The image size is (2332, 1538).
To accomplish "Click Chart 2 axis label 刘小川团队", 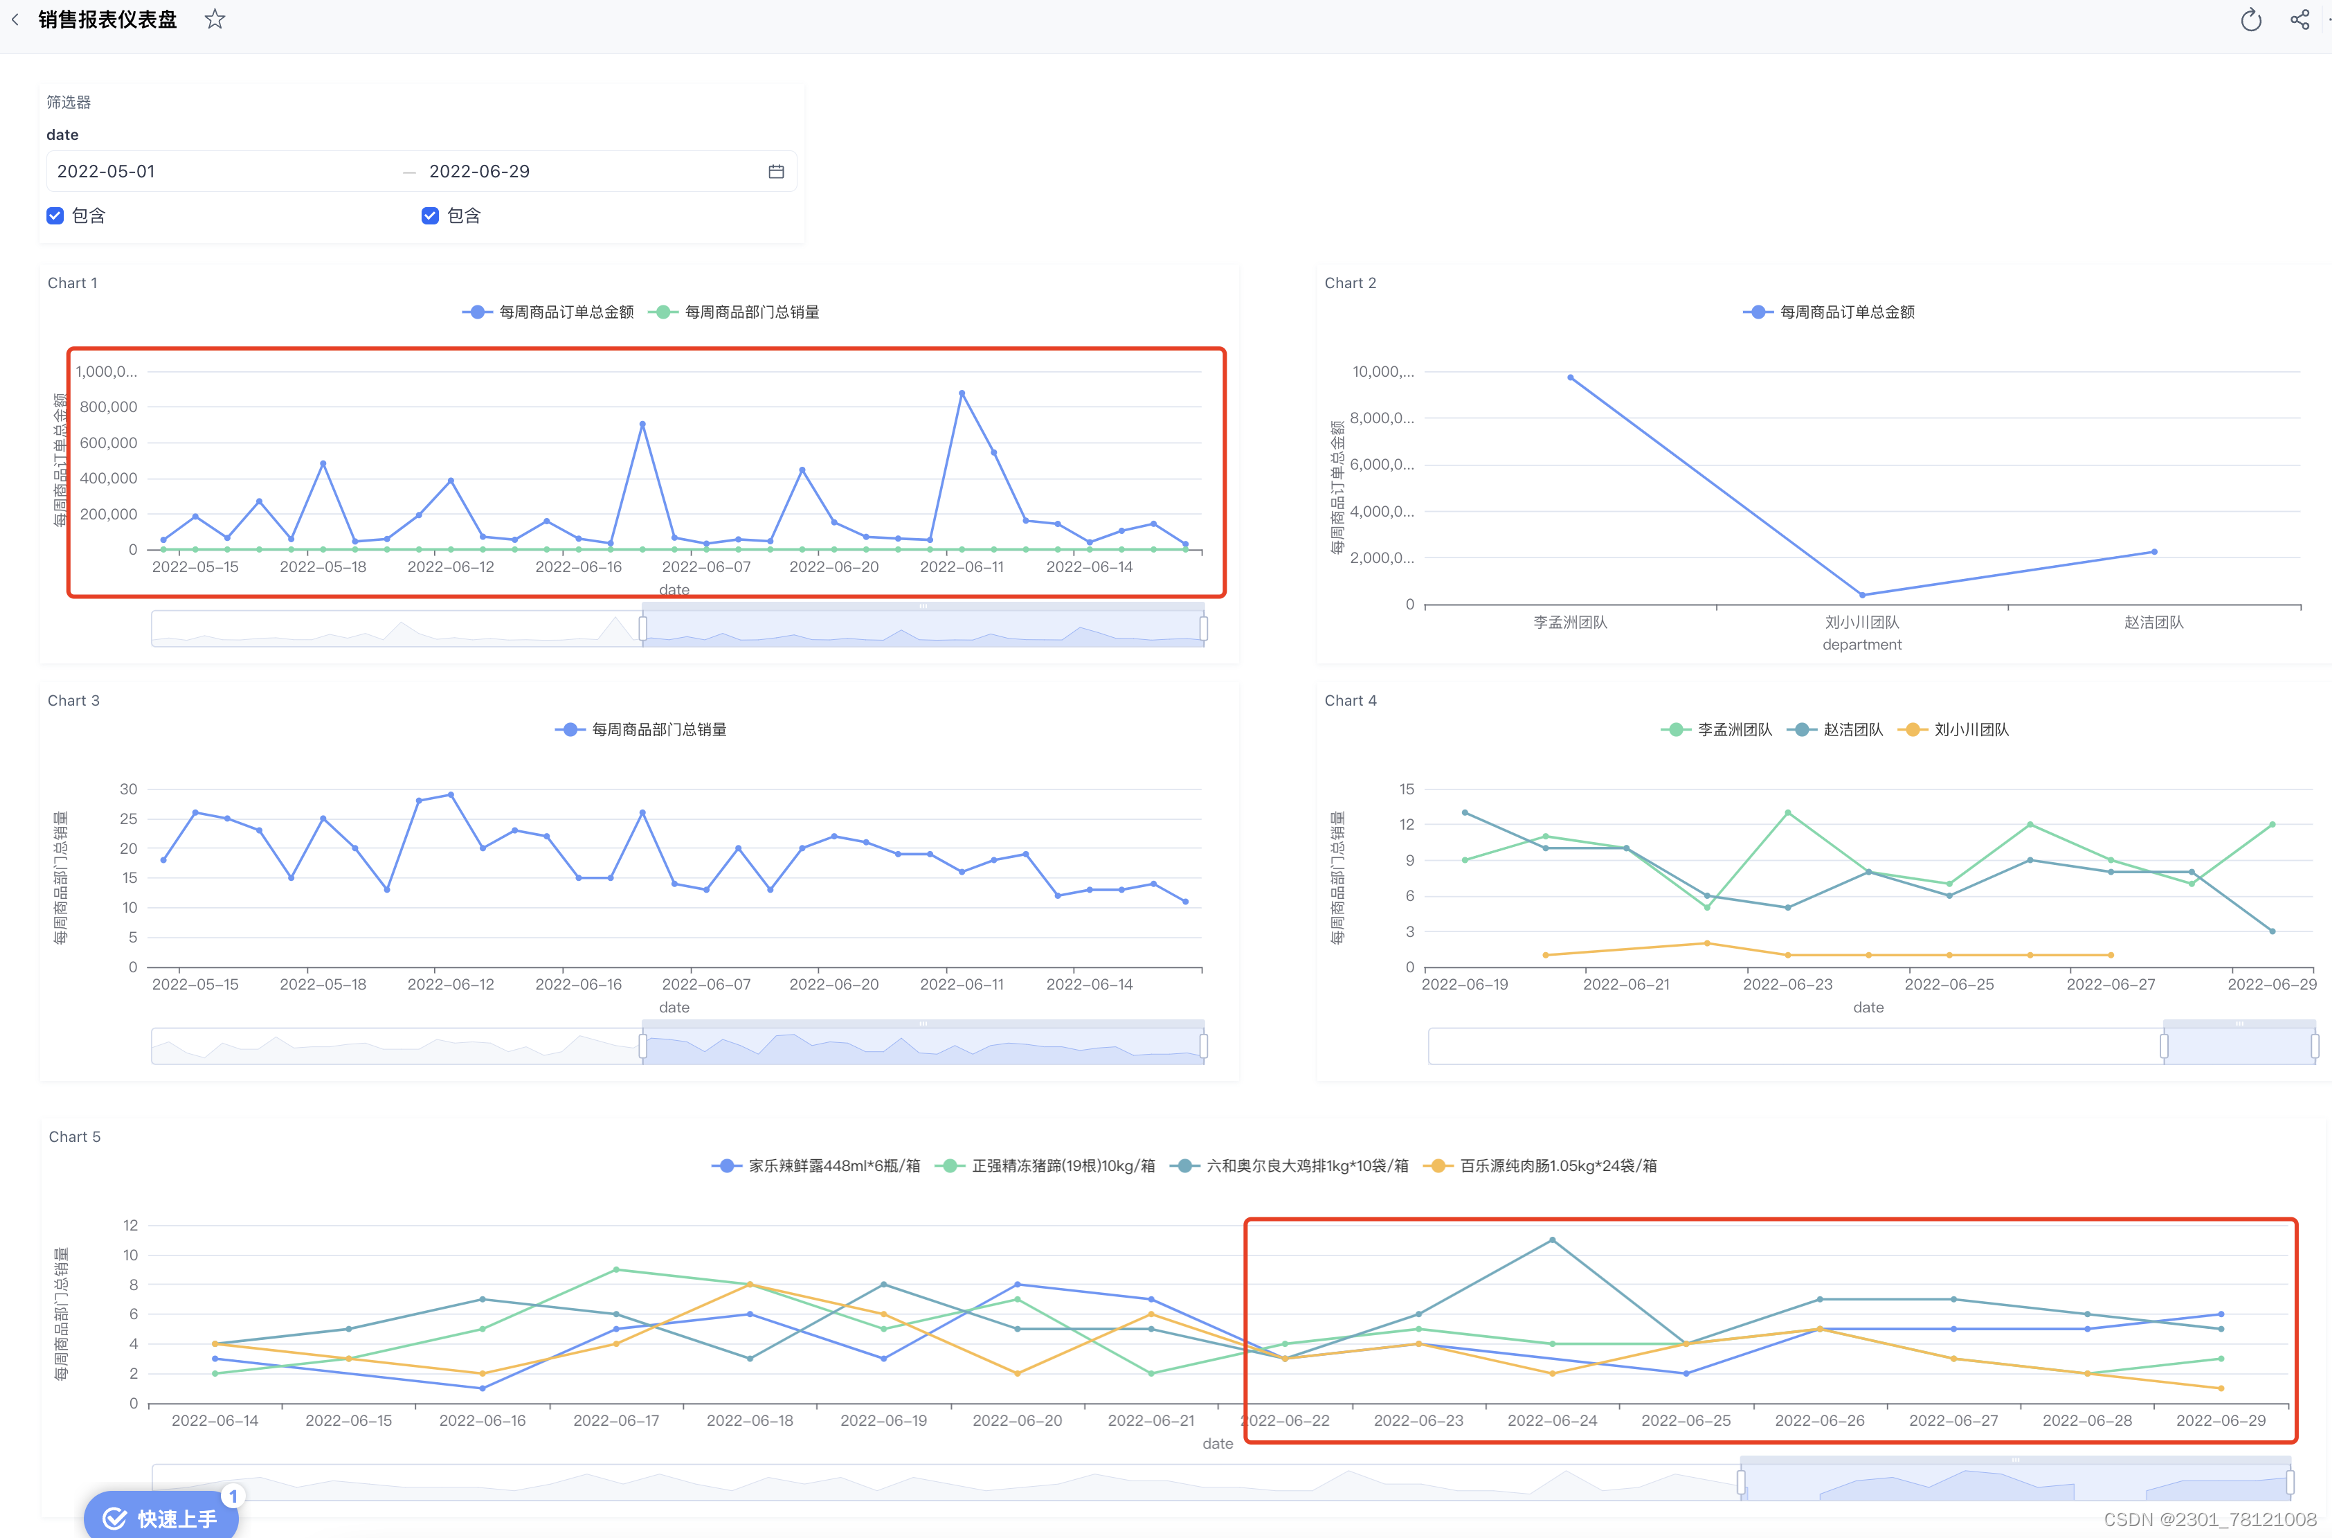I will point(1862,622).
